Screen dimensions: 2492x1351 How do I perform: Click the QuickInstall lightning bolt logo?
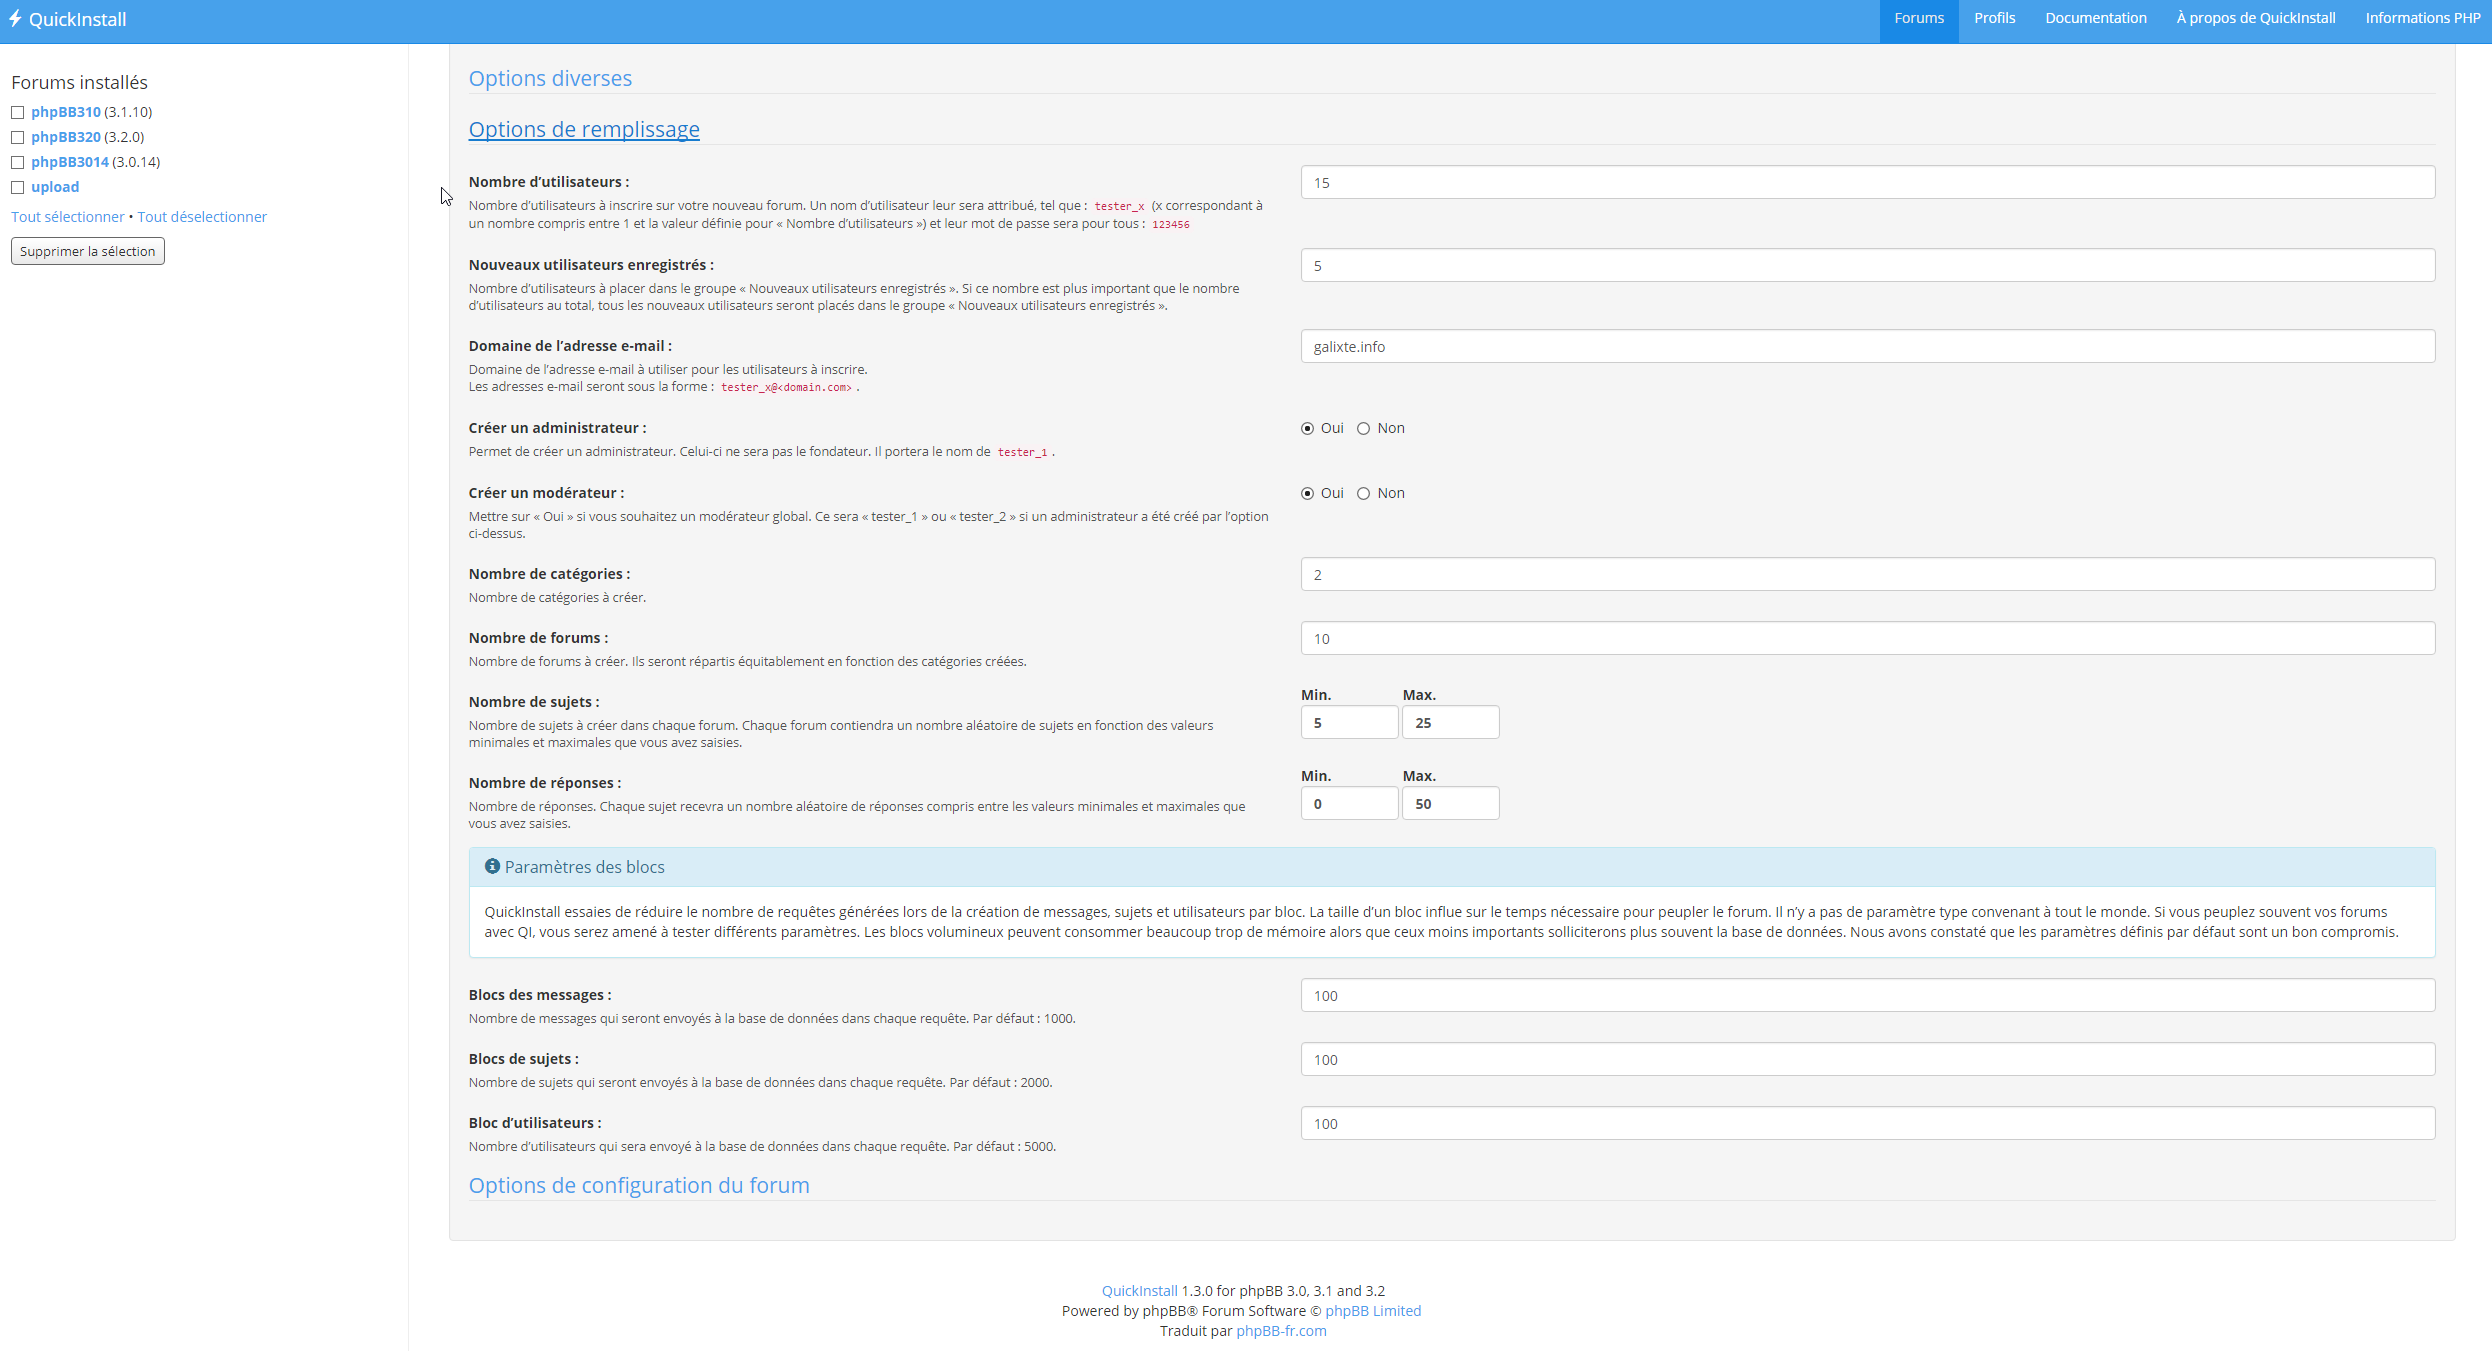click(15, 19)
